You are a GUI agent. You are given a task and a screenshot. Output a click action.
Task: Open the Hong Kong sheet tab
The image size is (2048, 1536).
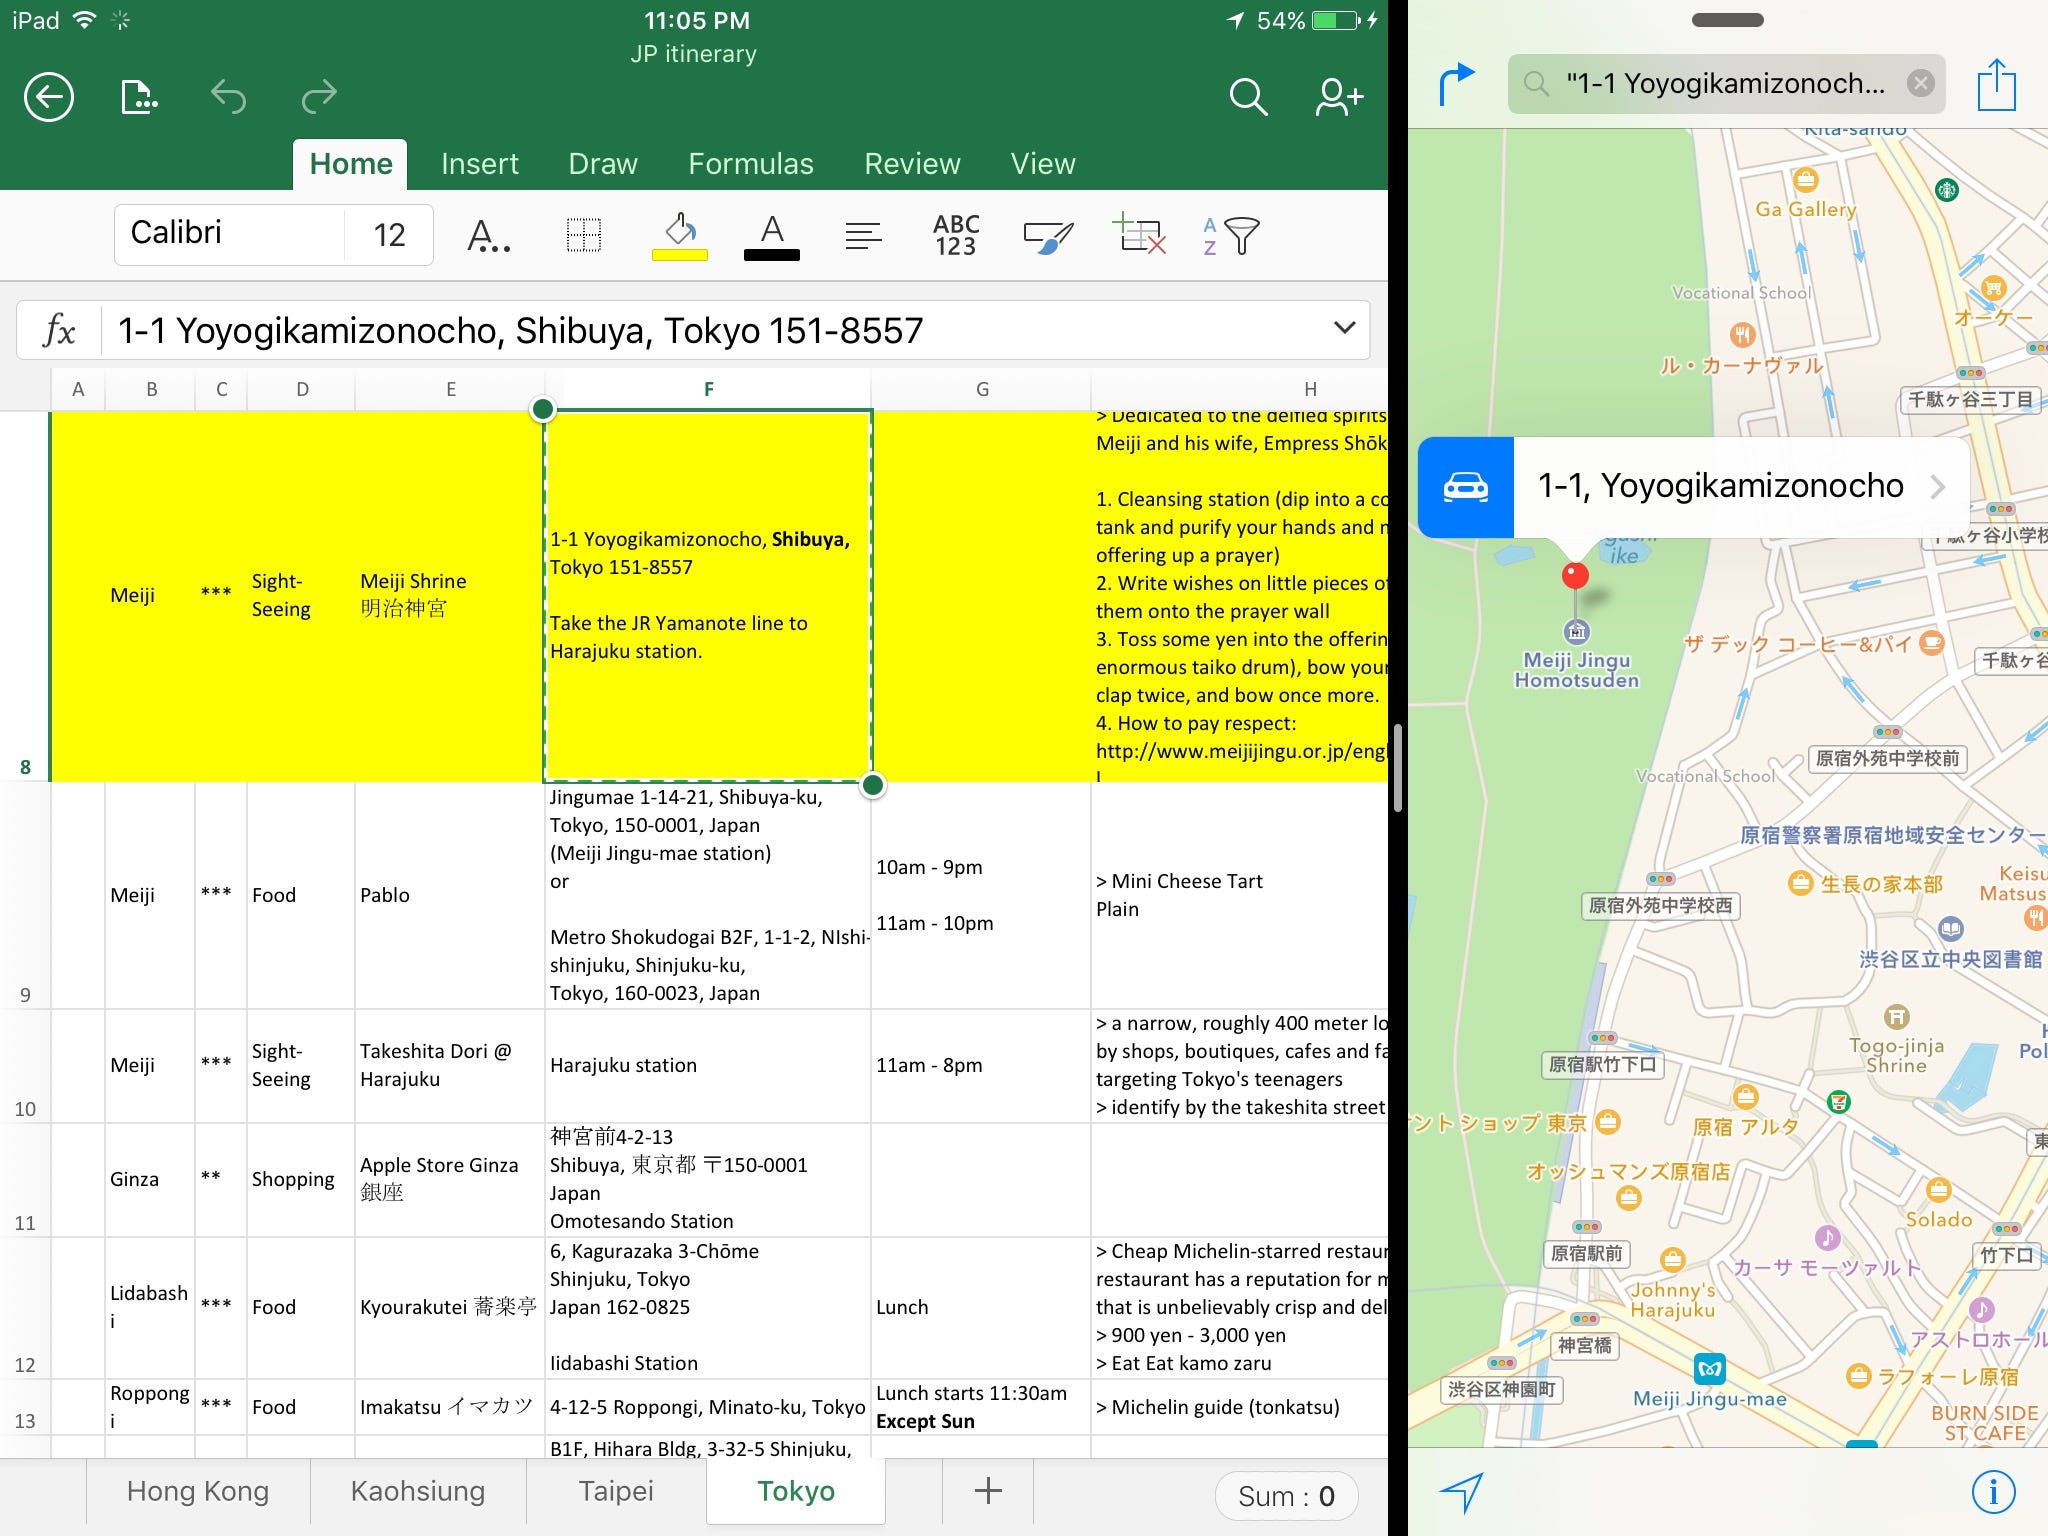pyautogui.click(x=198, y=1491)
